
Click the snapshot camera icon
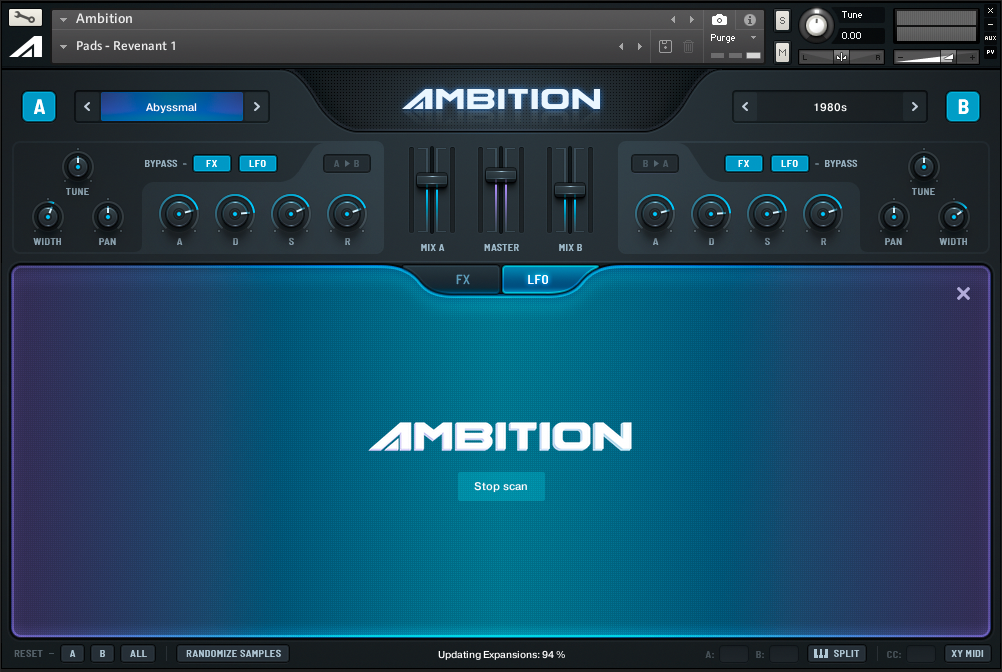pos(719,20)
